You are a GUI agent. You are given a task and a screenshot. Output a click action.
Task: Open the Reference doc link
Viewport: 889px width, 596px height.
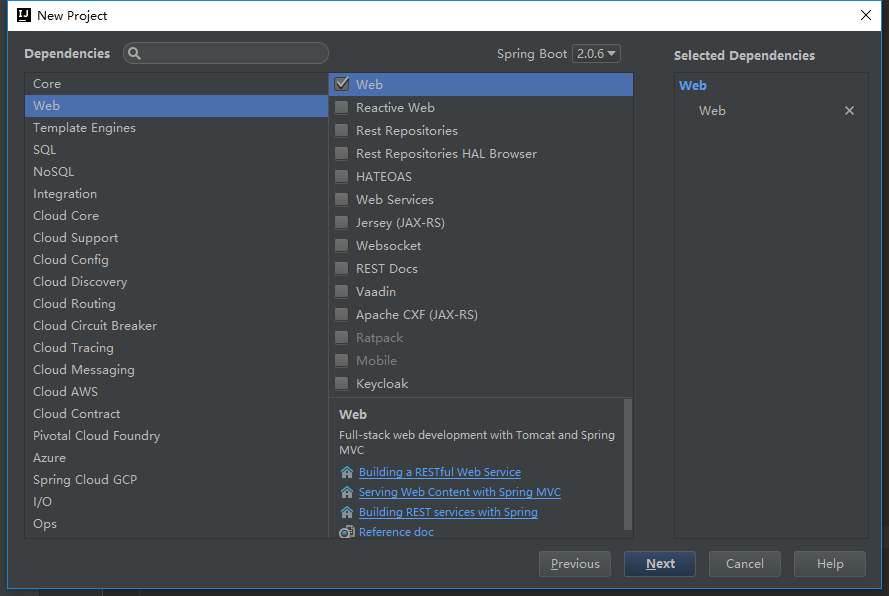(396, 532)
